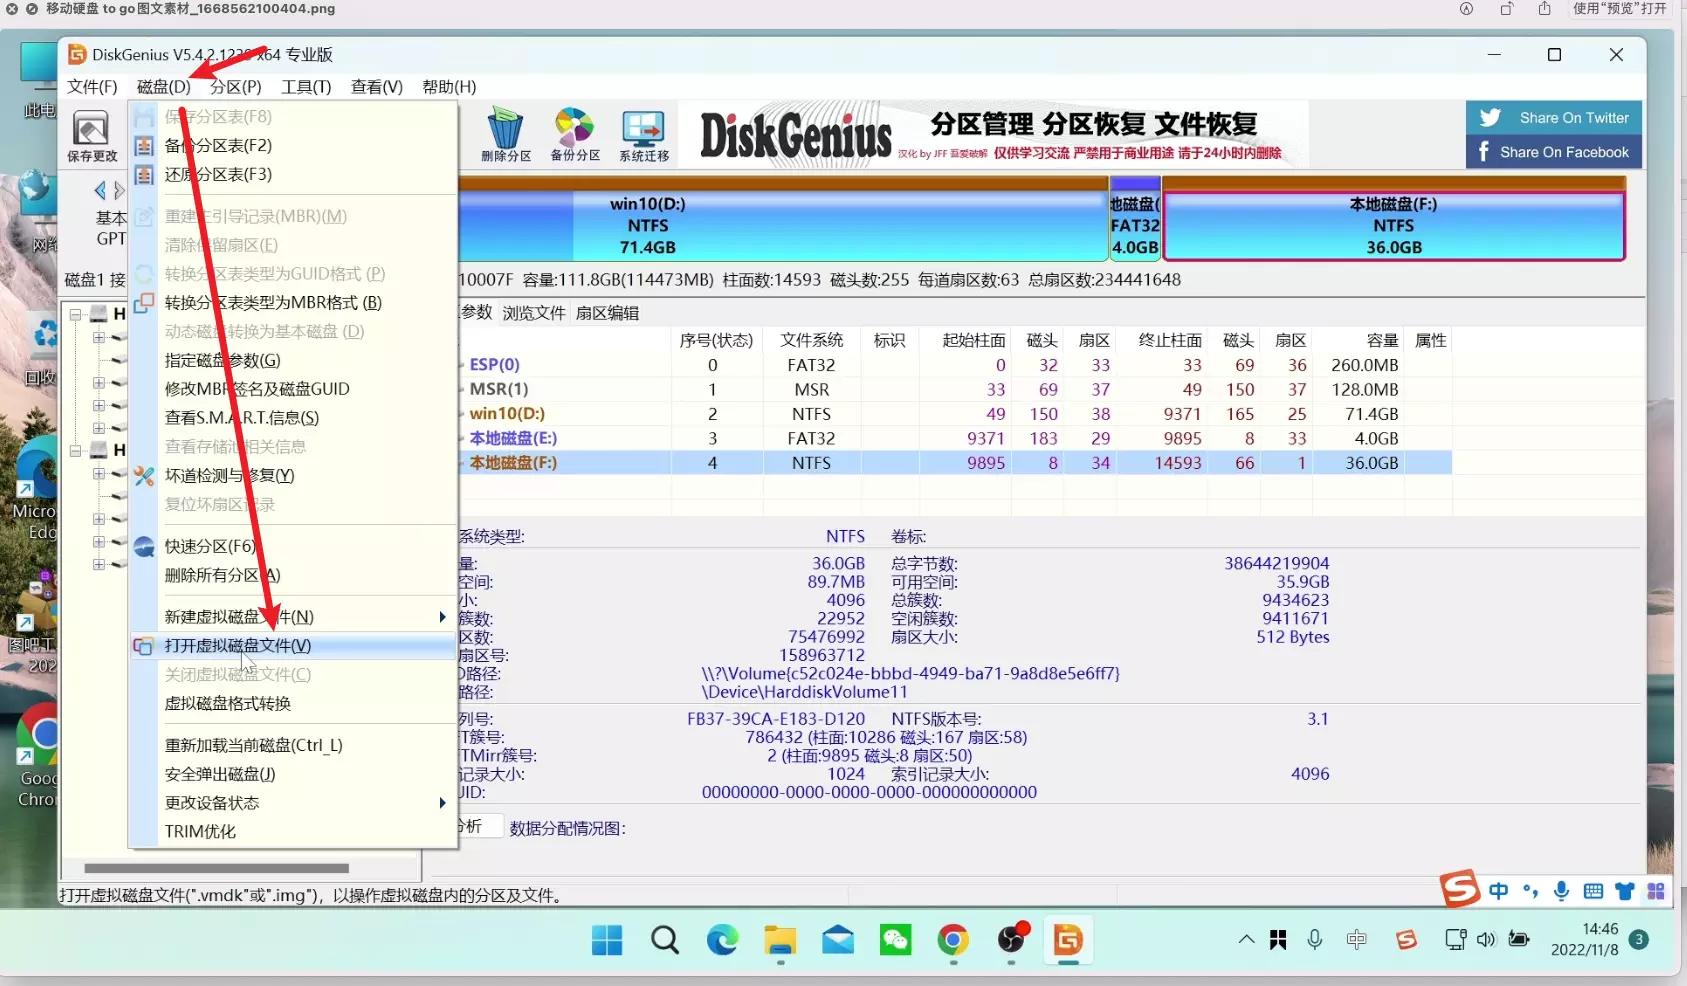The width and height of the screenshot is (1687, 986).
Task: Click the Share On Facebook button
Action: (1553, 151)
